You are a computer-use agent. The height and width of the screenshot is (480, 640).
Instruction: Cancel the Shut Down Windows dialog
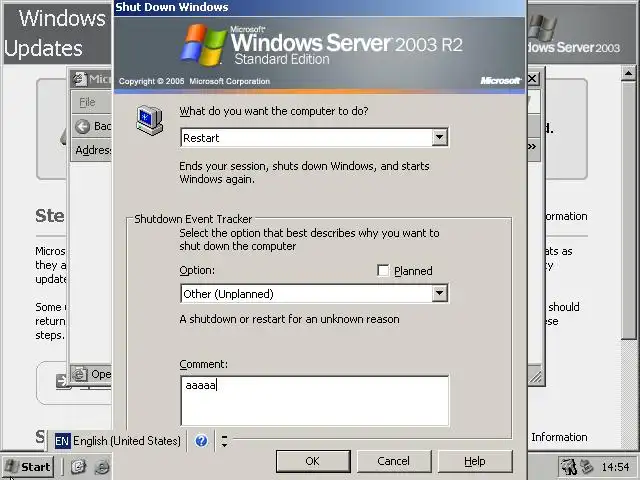[393, 461]
